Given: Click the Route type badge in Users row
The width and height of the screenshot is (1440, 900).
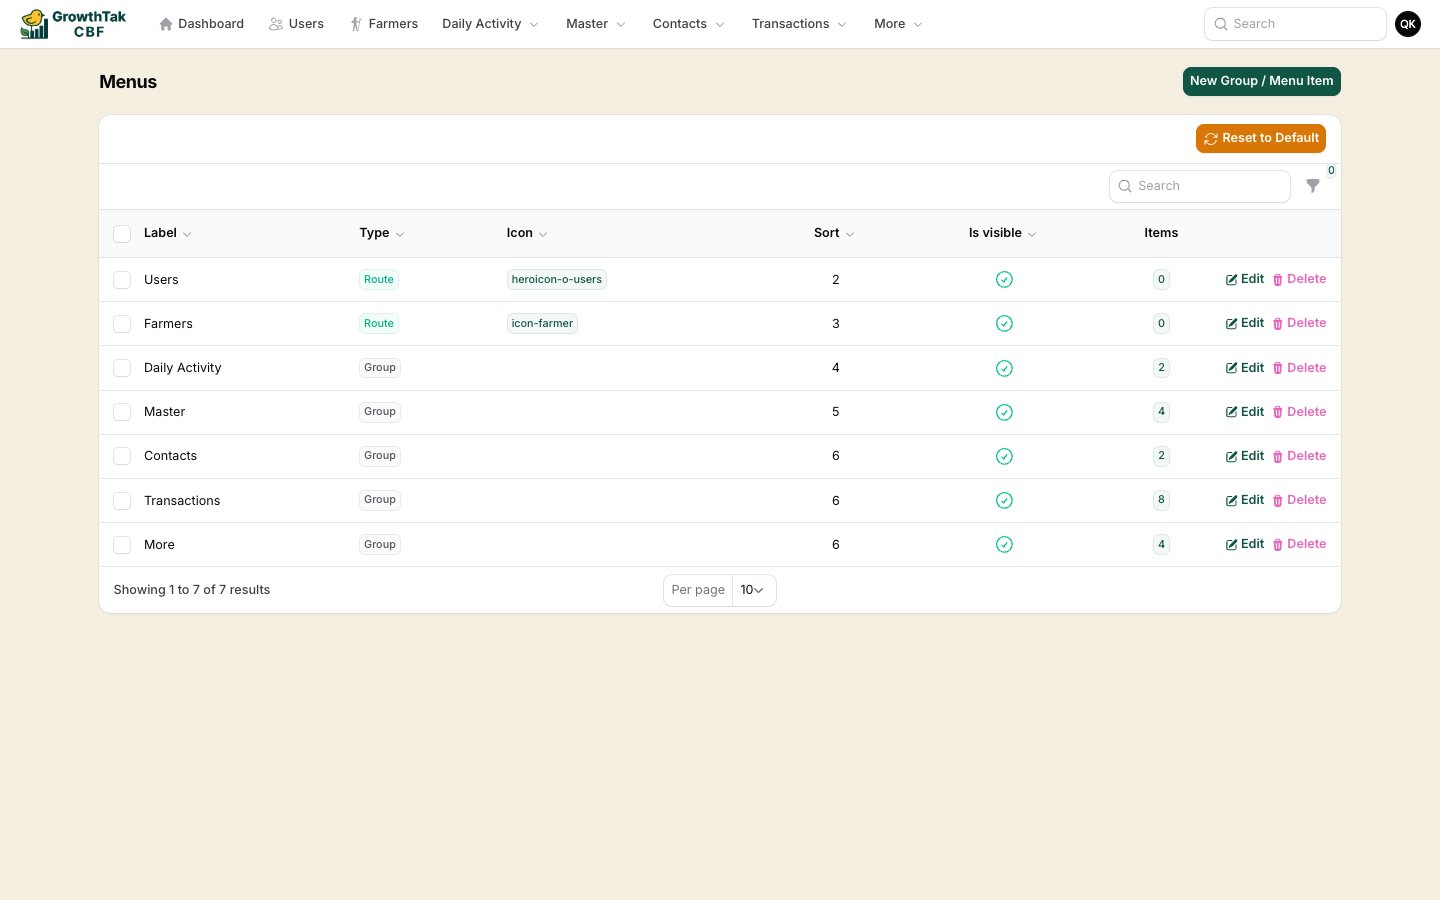Looking at the screenshot, I should (379, 280).
